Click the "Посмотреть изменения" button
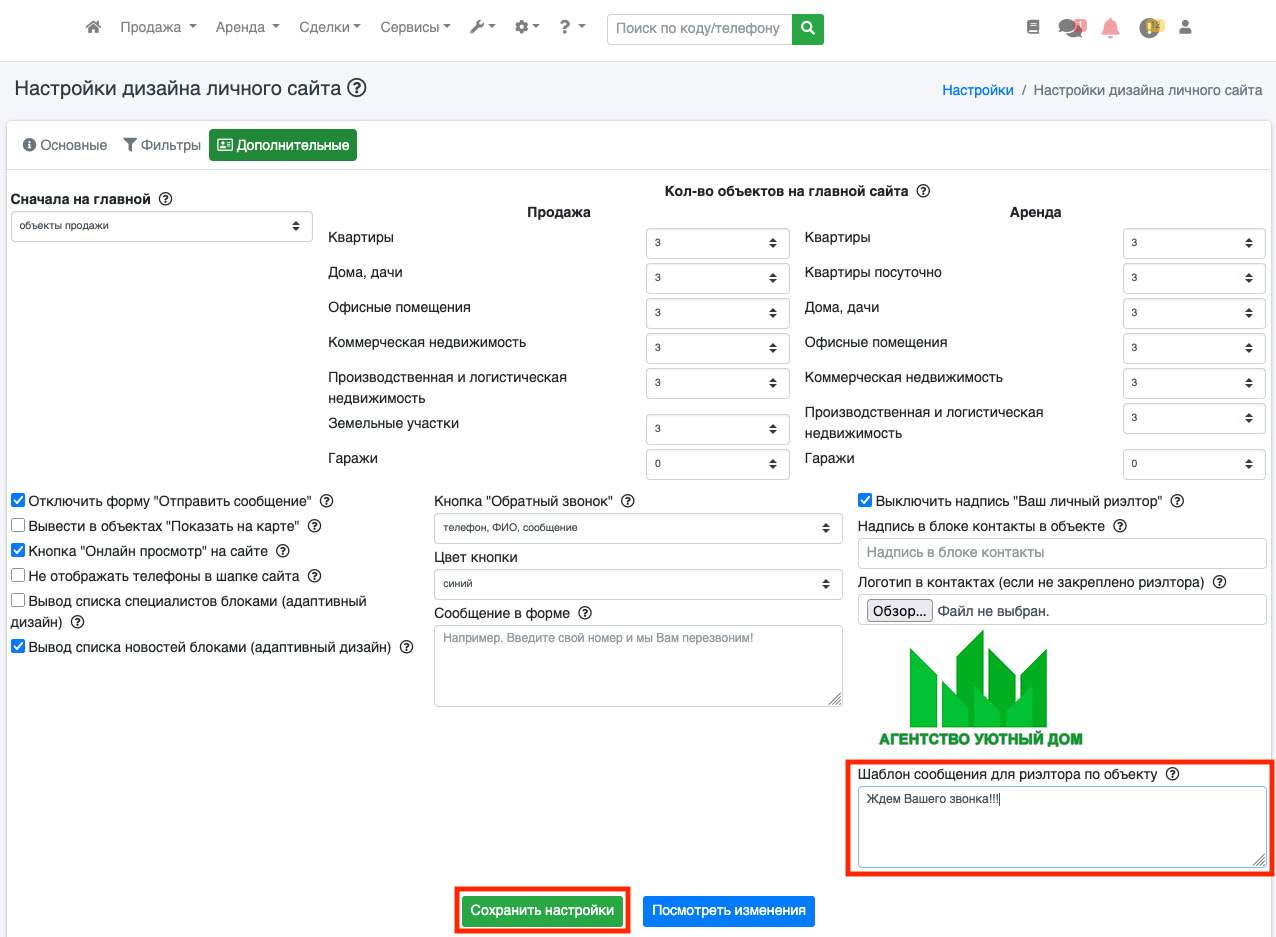The height and width of the screenshot is (937, 1276). coord(728,911)
